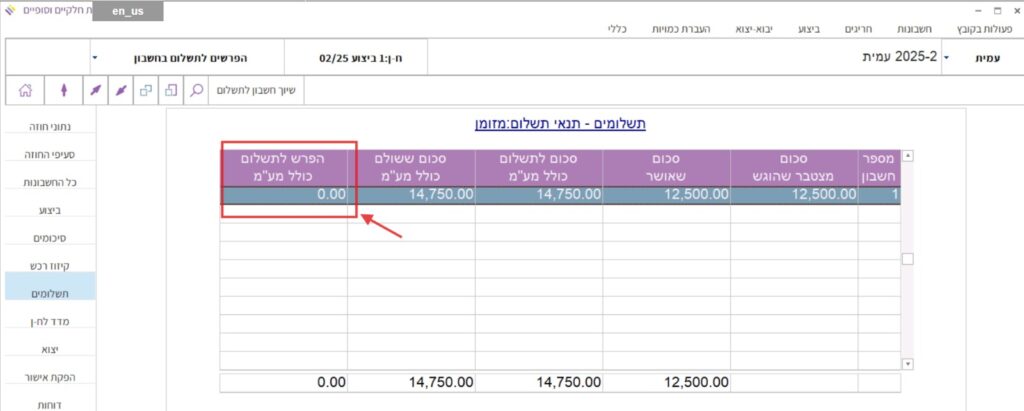Click the purple up-arrow toolbar icon
The image size is (1024, 411).
click(64, 90)
